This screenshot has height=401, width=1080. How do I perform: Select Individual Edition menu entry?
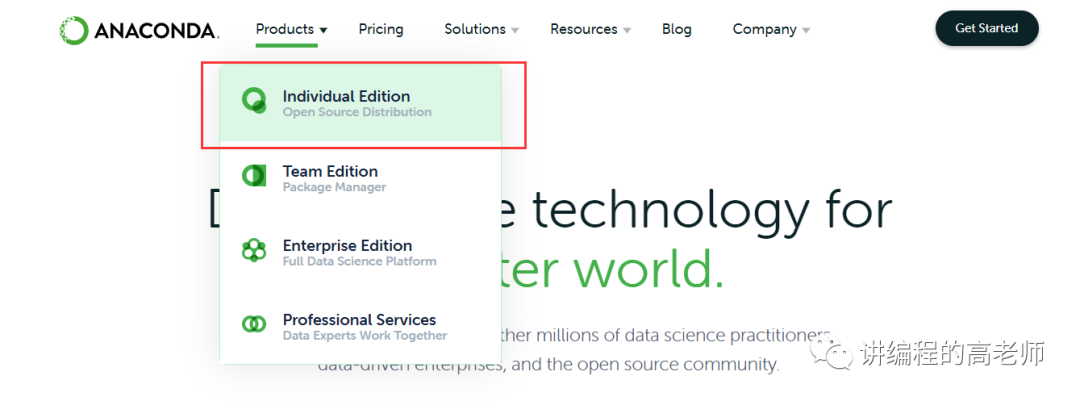(x=360, y=103)
